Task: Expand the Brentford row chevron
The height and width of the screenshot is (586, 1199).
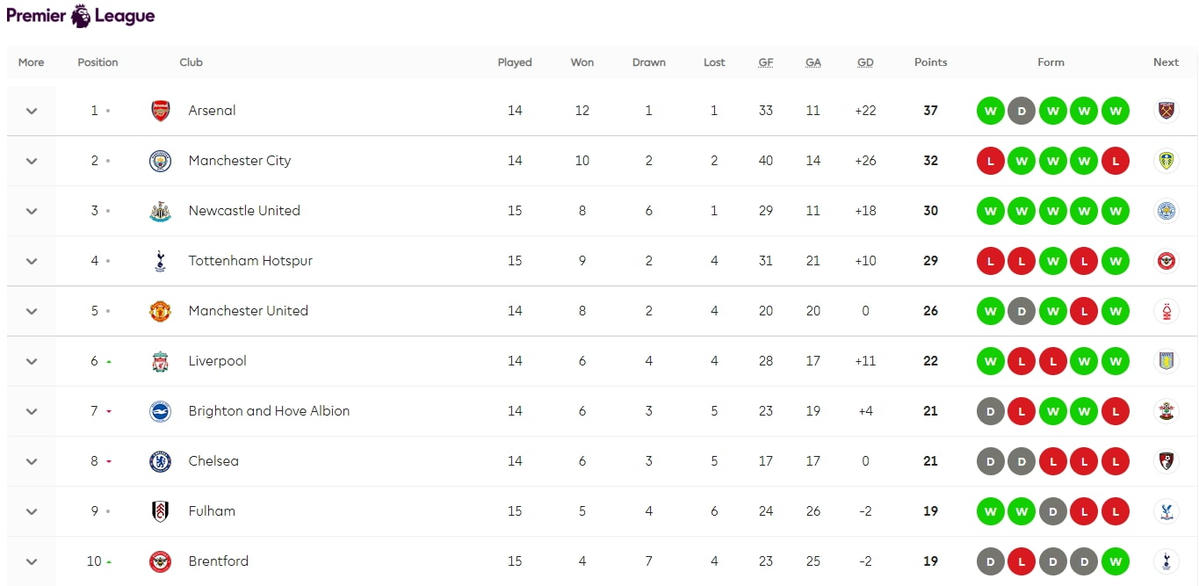Action: point(32,561)
